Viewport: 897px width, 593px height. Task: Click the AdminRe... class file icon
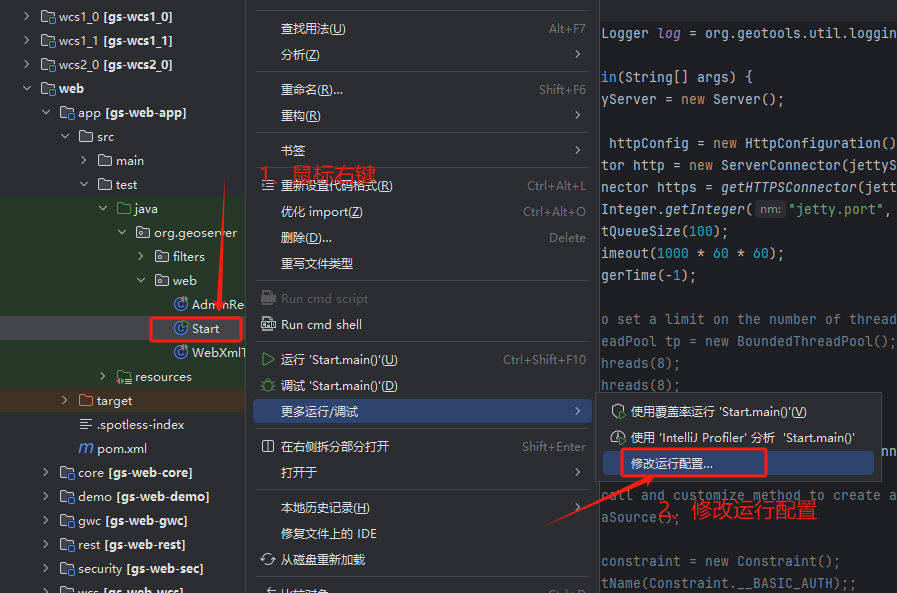coord(181,304)
